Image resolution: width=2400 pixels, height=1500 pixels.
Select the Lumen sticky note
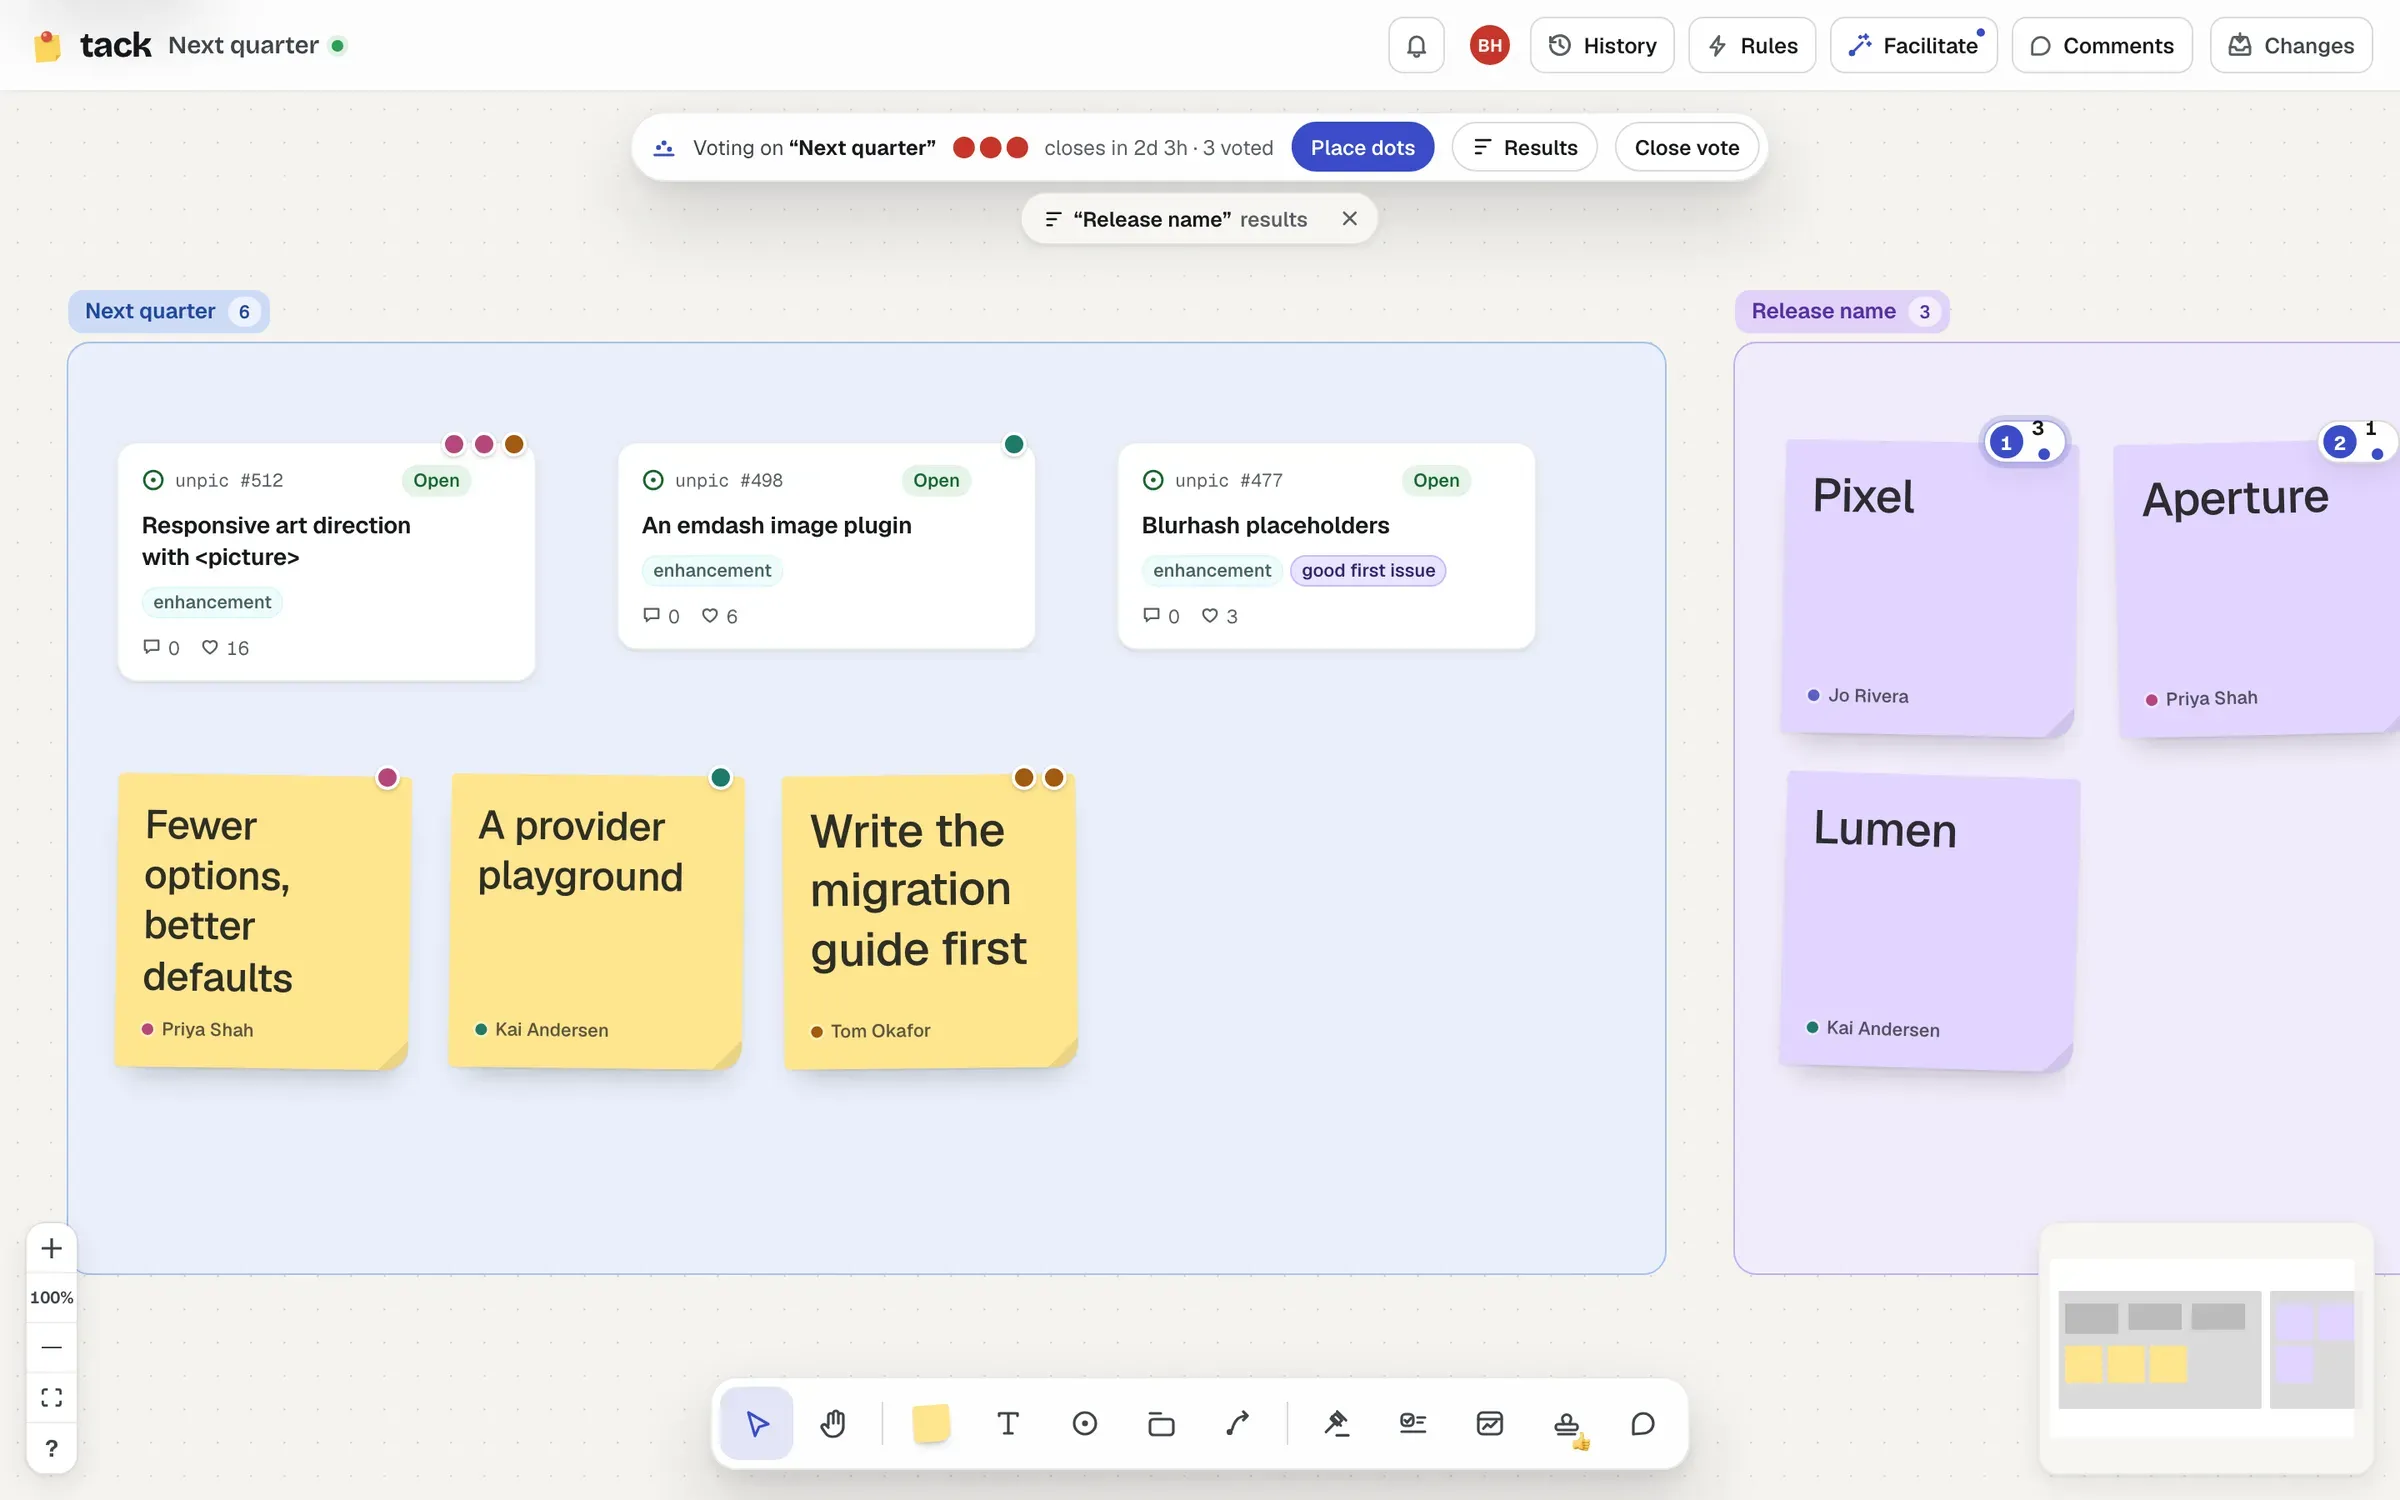tap(1928, 921)
